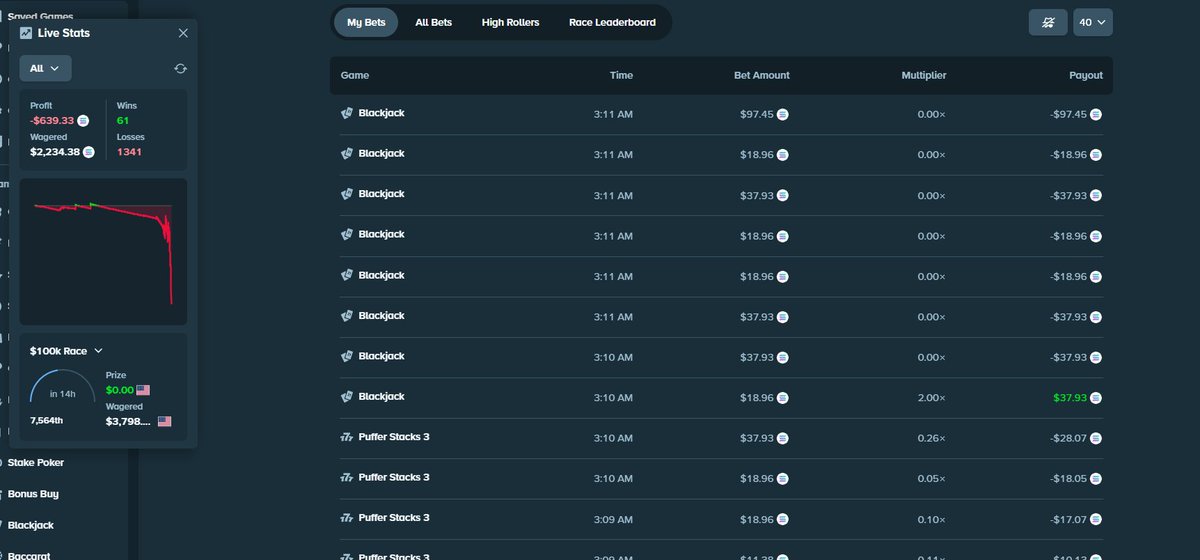Click the 0.10× multiplier value
The image size is (1200, 560).
tap(932, 519)
